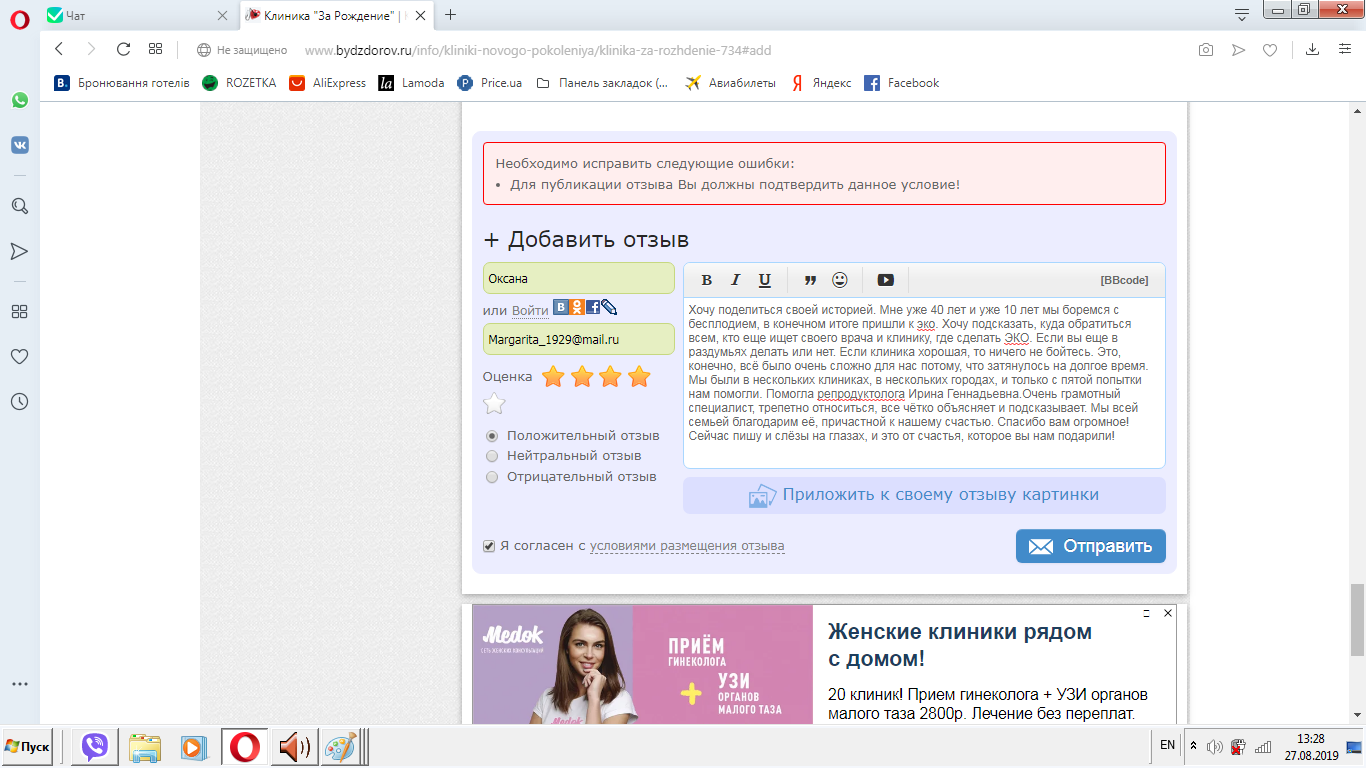The height and width of the screenshot is (768, 1366).
Task: Open the Авиабилеты bookmark
Action: pos(731,83)
